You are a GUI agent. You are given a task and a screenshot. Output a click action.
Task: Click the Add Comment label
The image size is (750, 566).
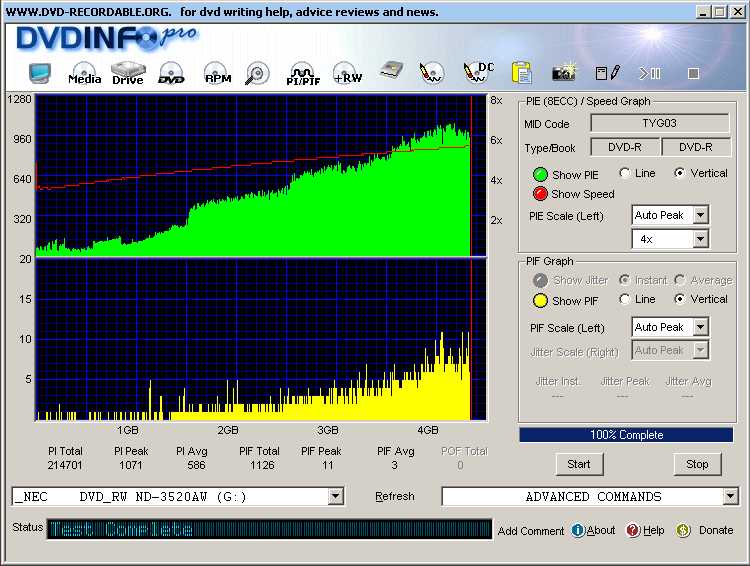pos(531,531)
